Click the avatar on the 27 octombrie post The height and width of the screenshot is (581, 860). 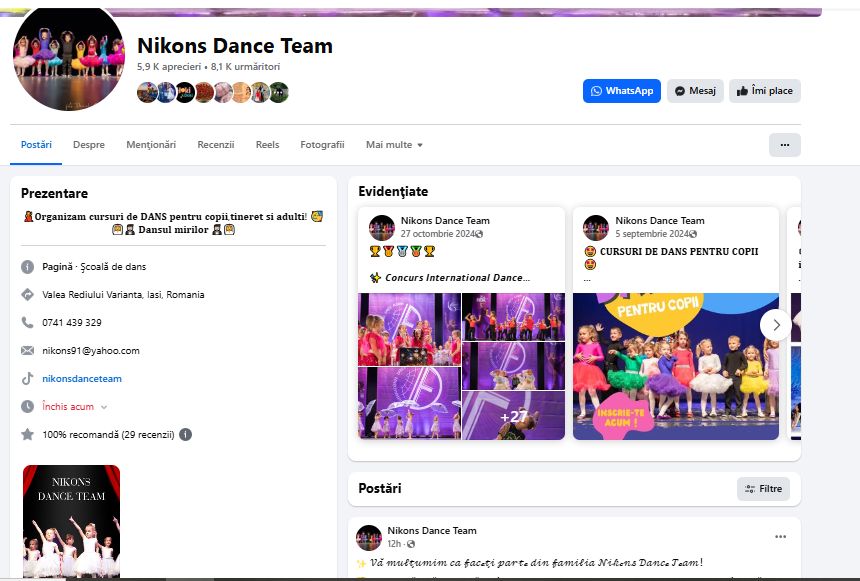click(382, 228)
